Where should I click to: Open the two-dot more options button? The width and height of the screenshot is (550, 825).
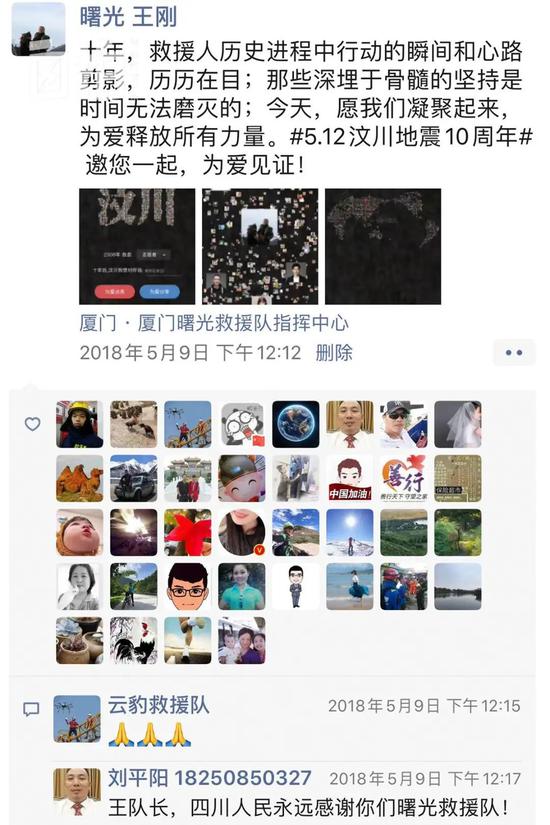(514, 353)
